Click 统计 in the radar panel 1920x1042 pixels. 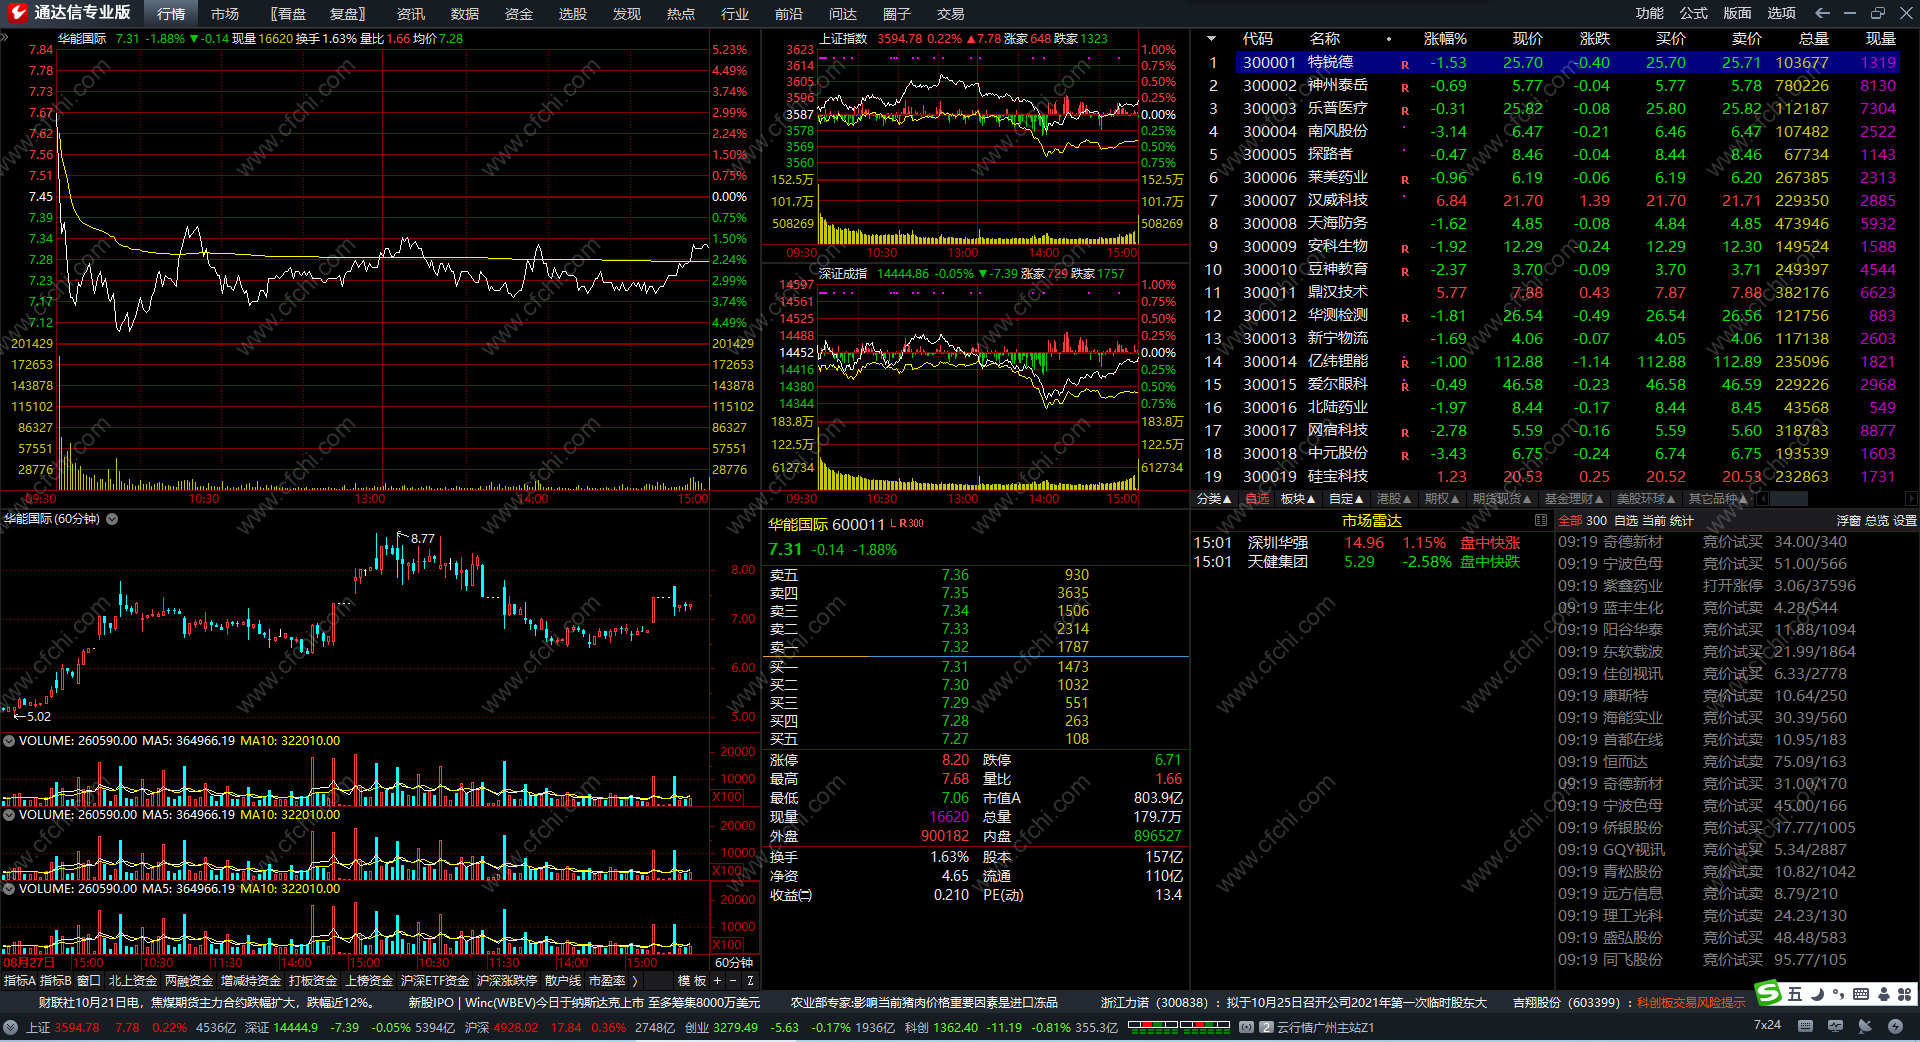[1682, 521]
